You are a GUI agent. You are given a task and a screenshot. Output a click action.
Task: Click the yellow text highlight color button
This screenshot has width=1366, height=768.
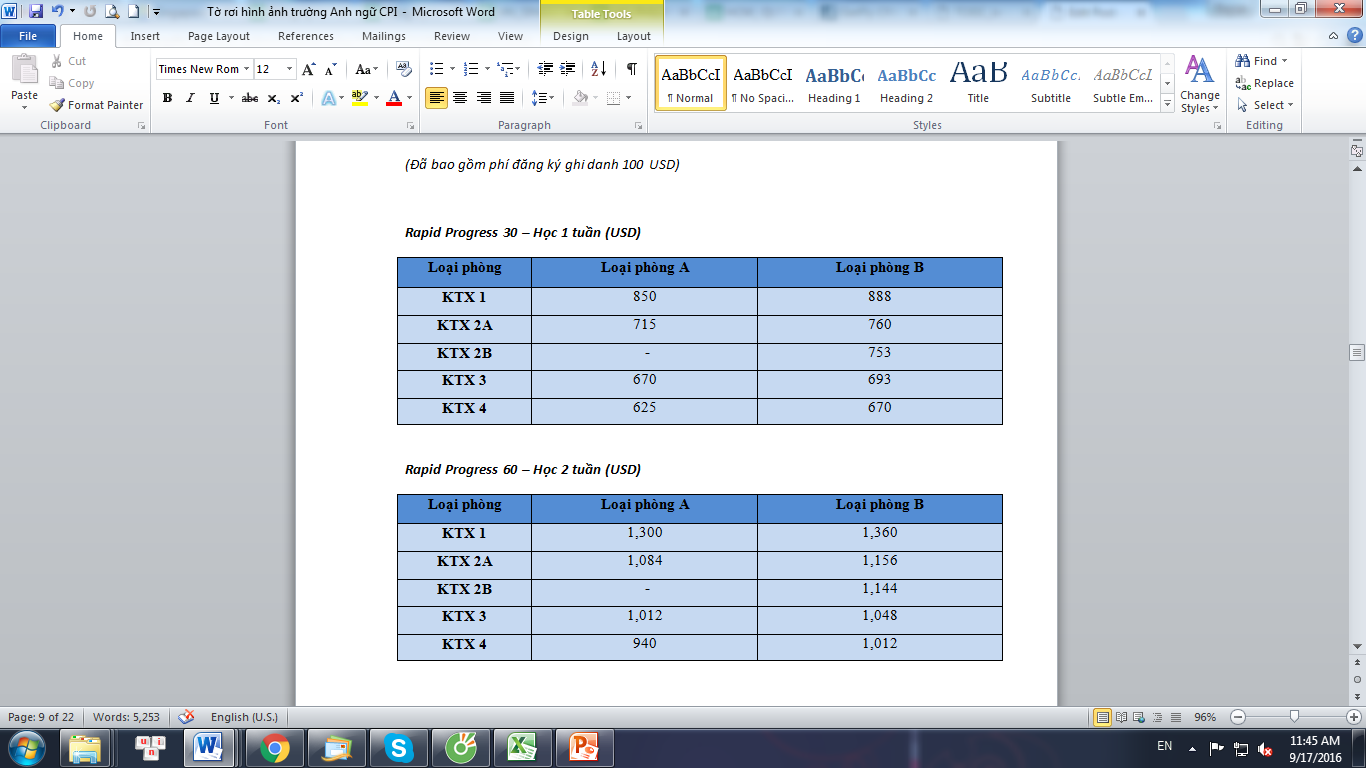pos(359,98)
